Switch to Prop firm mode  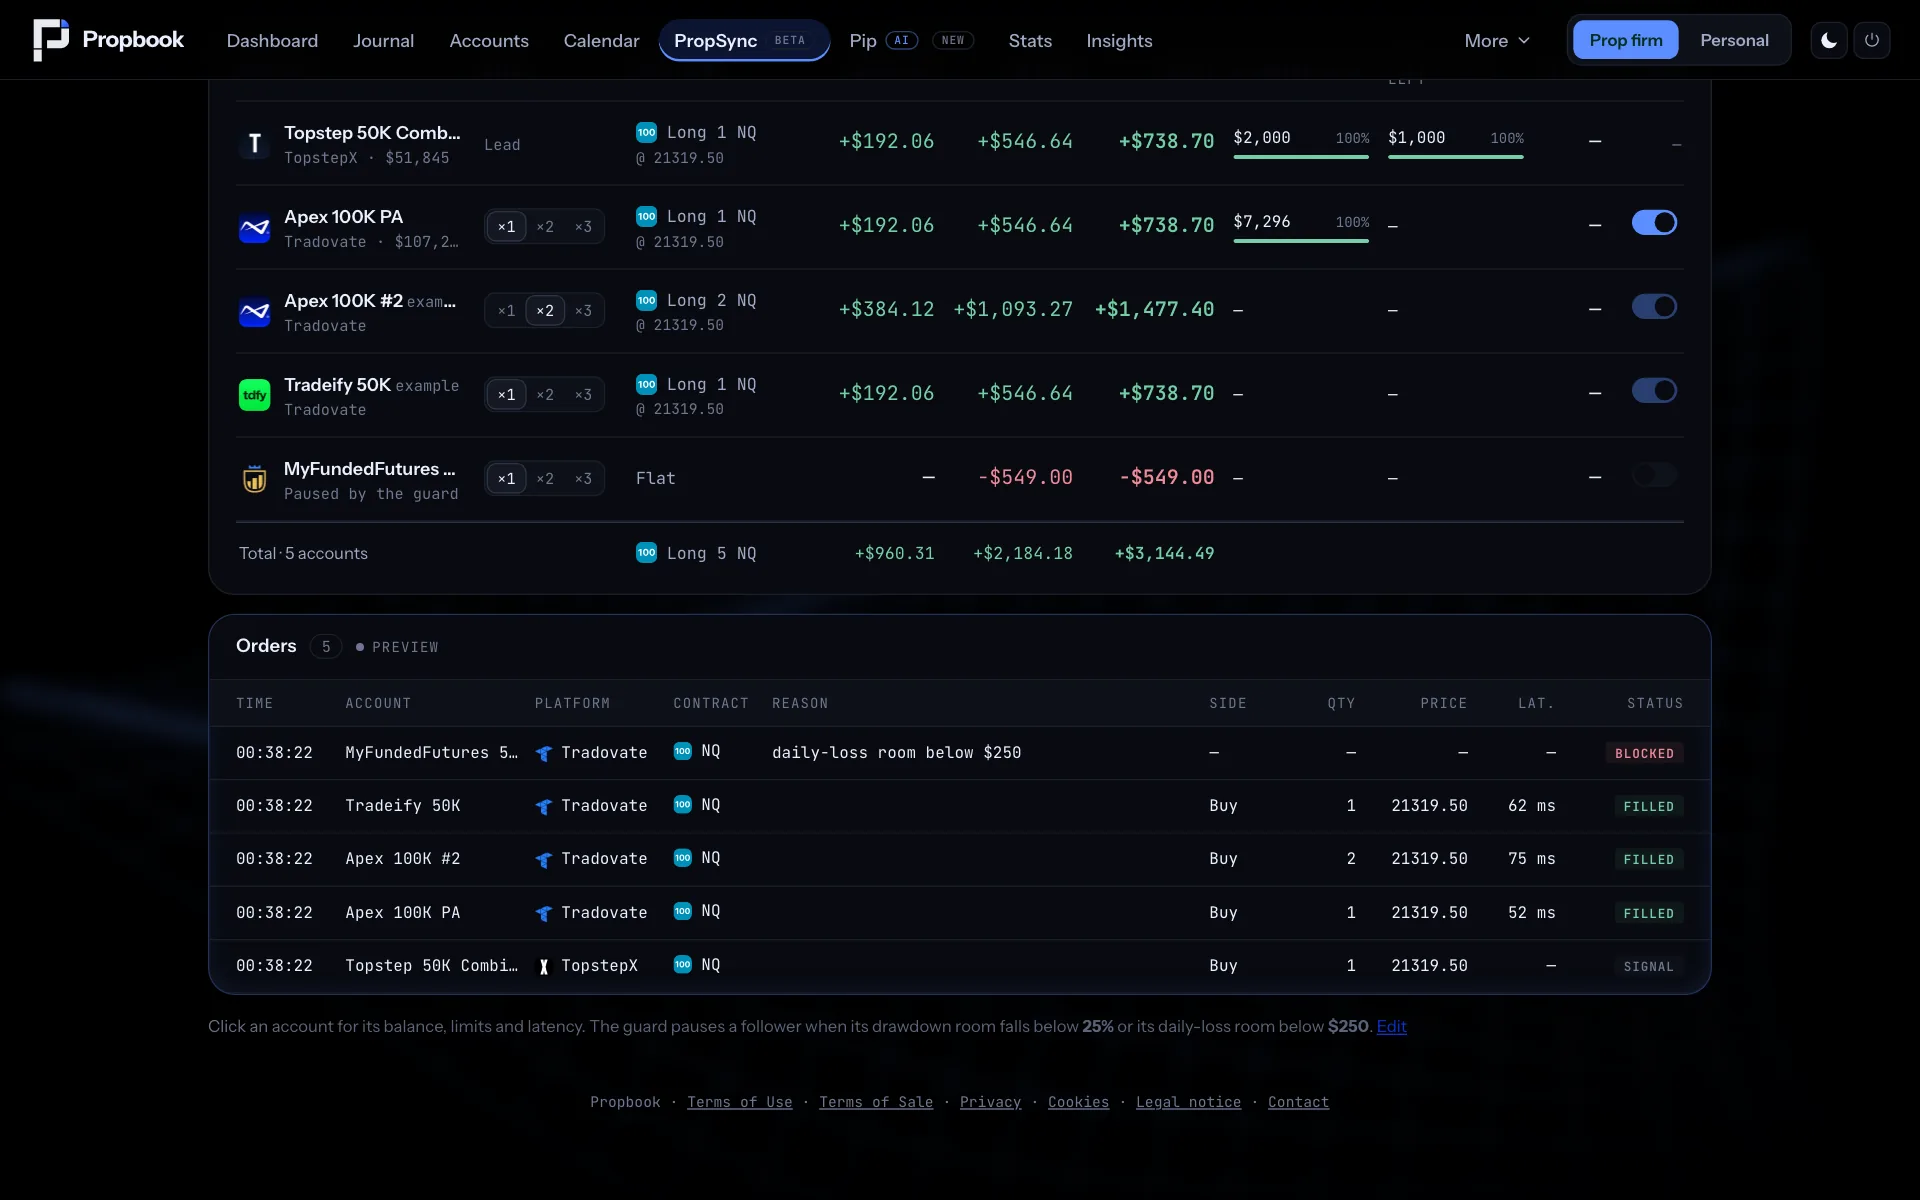1626,40
